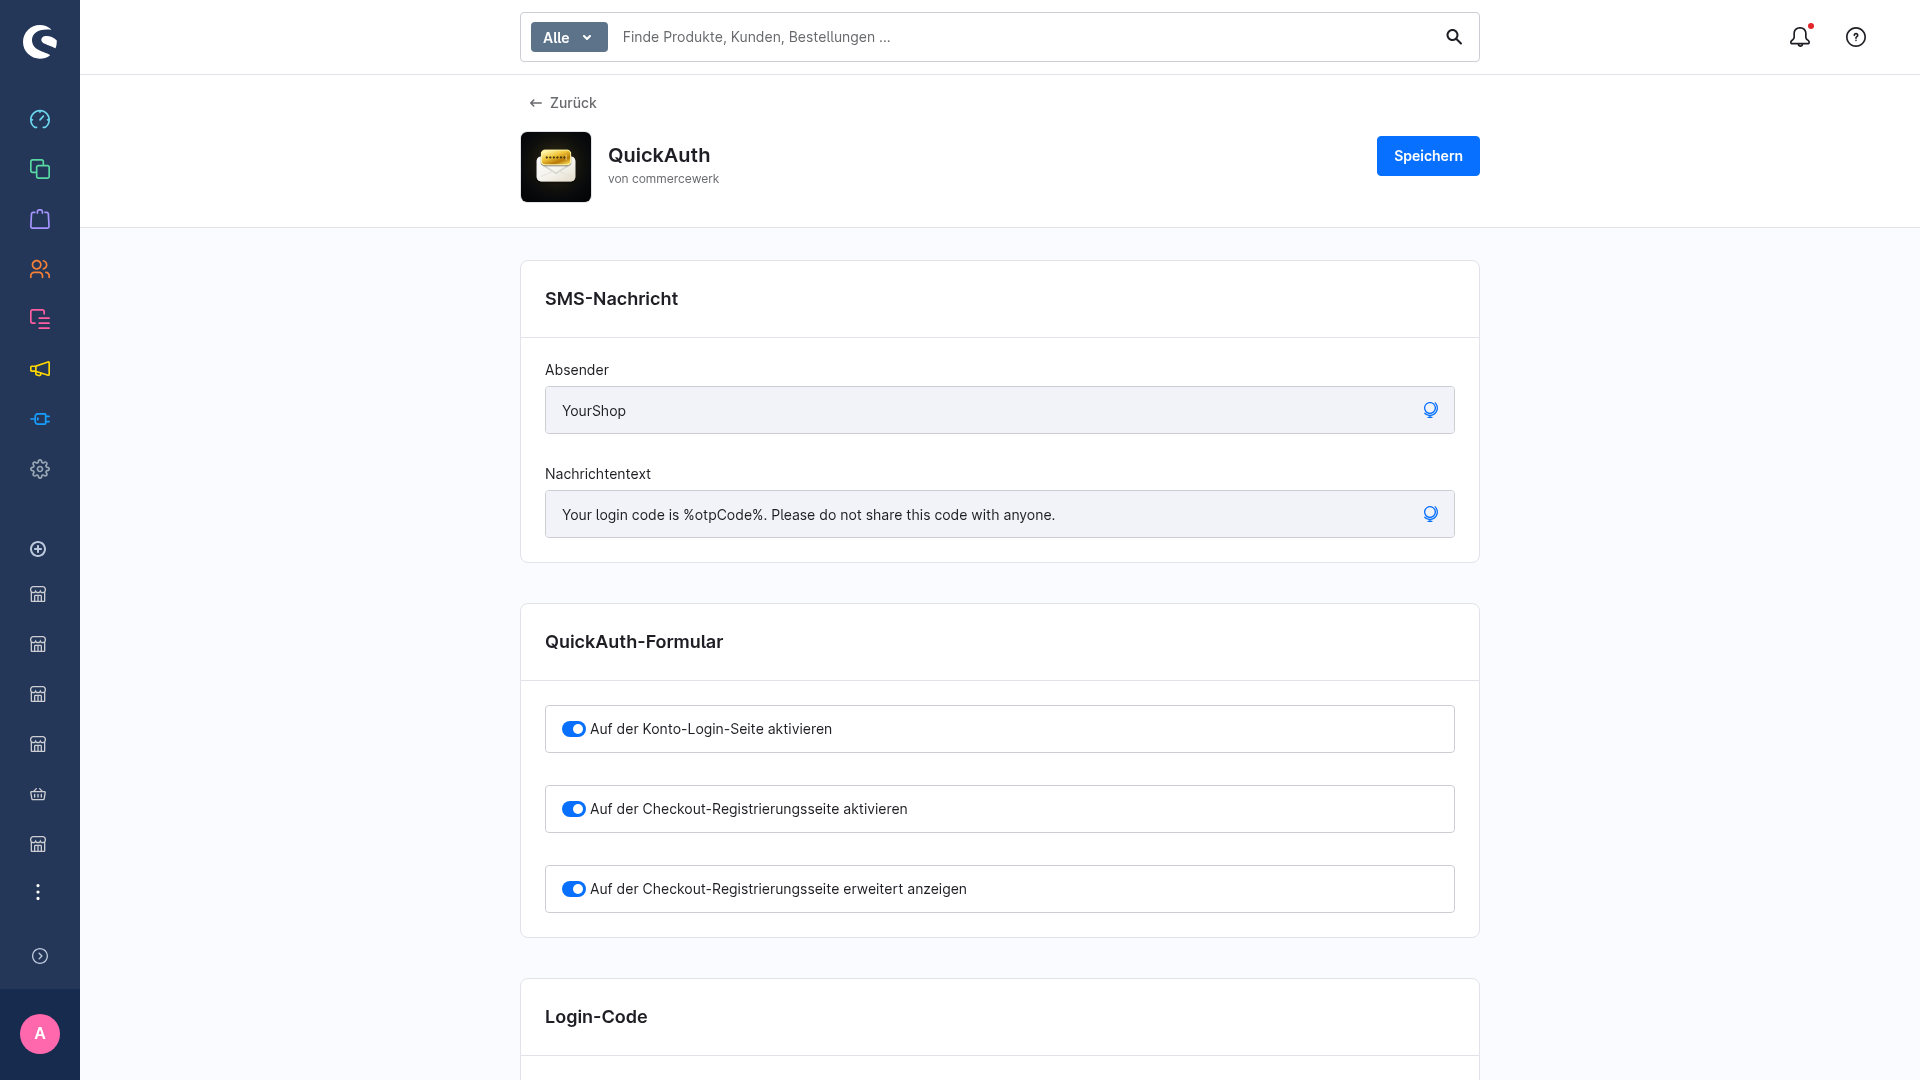1920x1080 pixels.
Task: Expand the sidebar with the arrow icon
Action: (40, 956)
